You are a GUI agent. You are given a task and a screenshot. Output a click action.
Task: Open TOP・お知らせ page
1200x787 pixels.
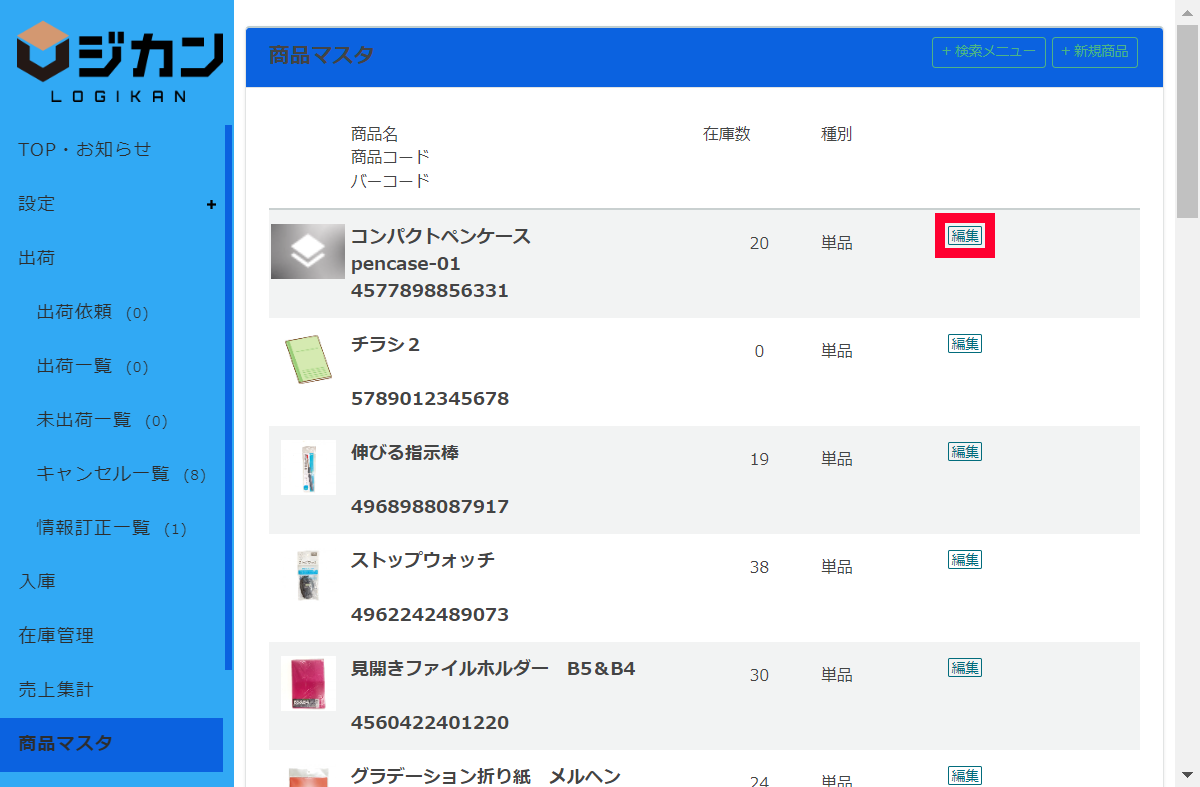click(x=85, y=150)
